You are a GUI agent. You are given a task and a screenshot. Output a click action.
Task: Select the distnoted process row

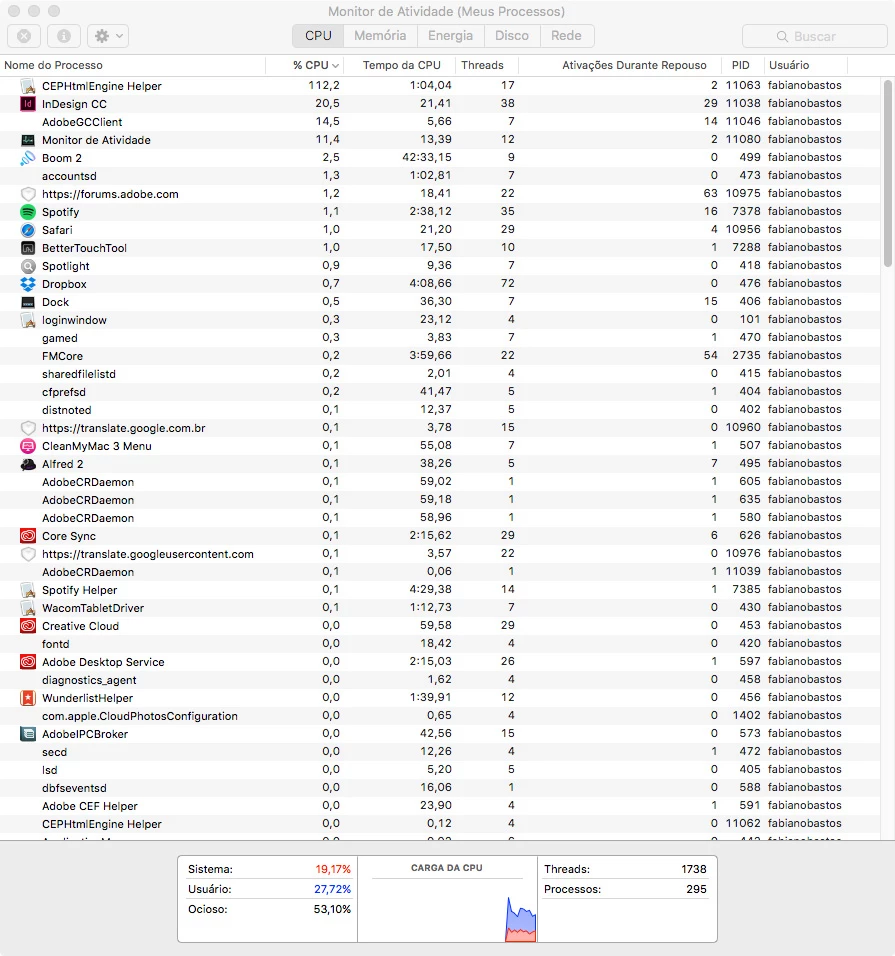tap(440, 410)
